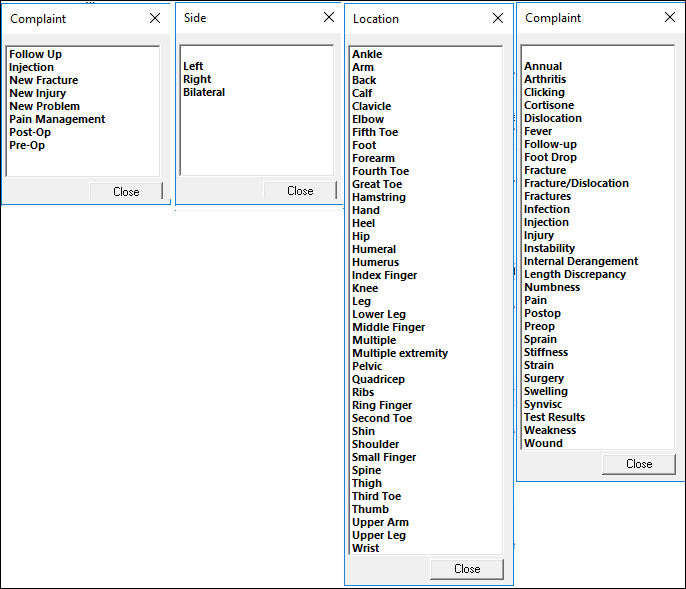Pick 'Bilateral' in Side list
This screenshot has width=686, height=589.
(x=204, y=92)
